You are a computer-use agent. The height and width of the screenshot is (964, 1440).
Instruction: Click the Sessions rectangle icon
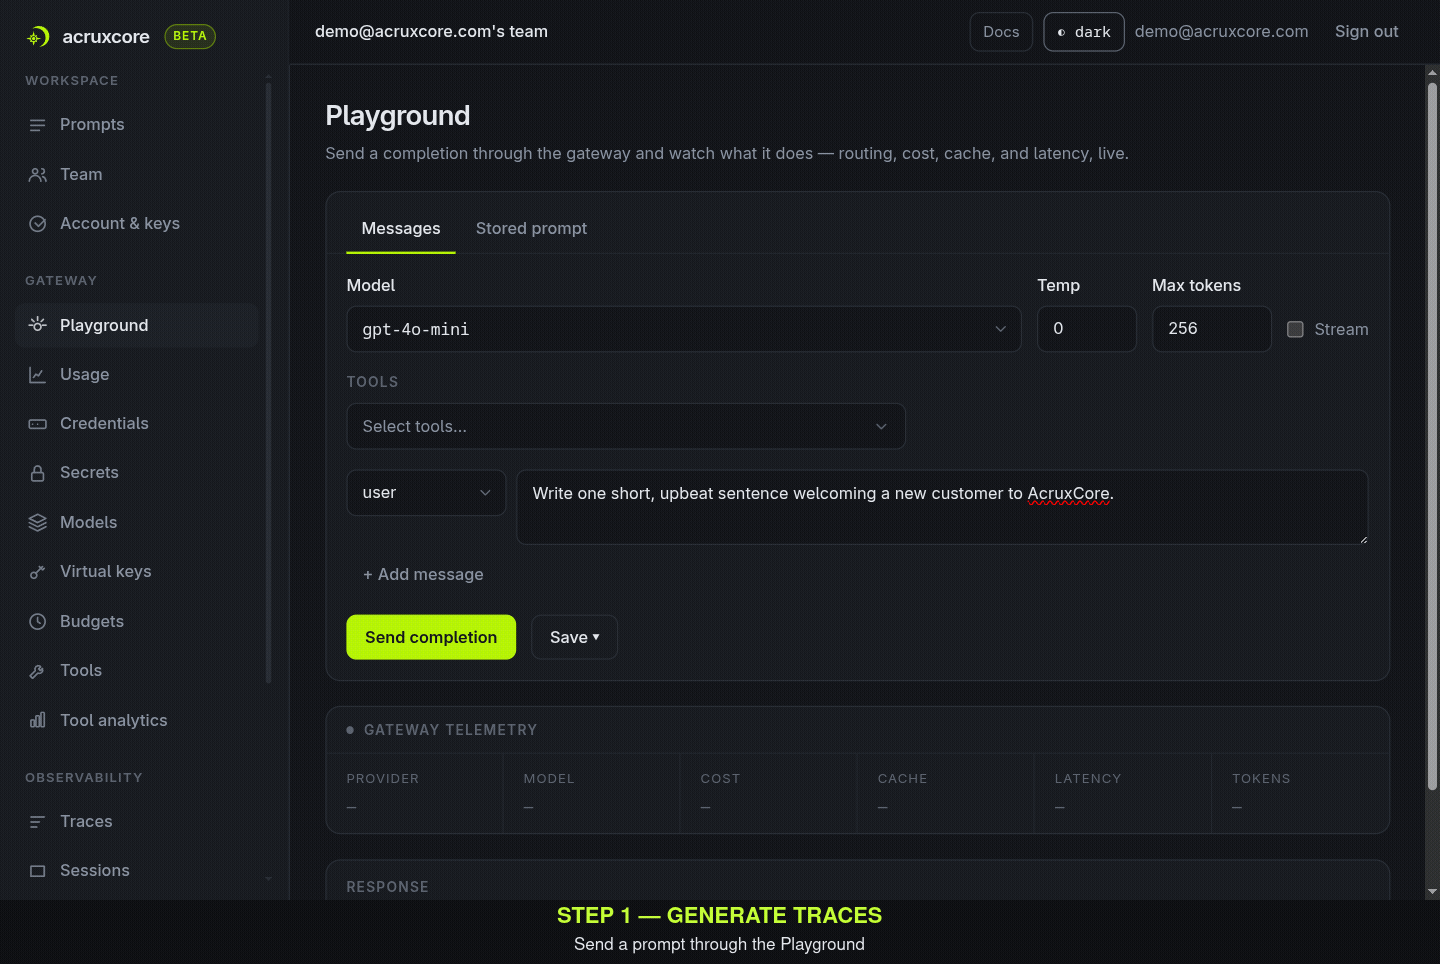(x=38, y=871)
